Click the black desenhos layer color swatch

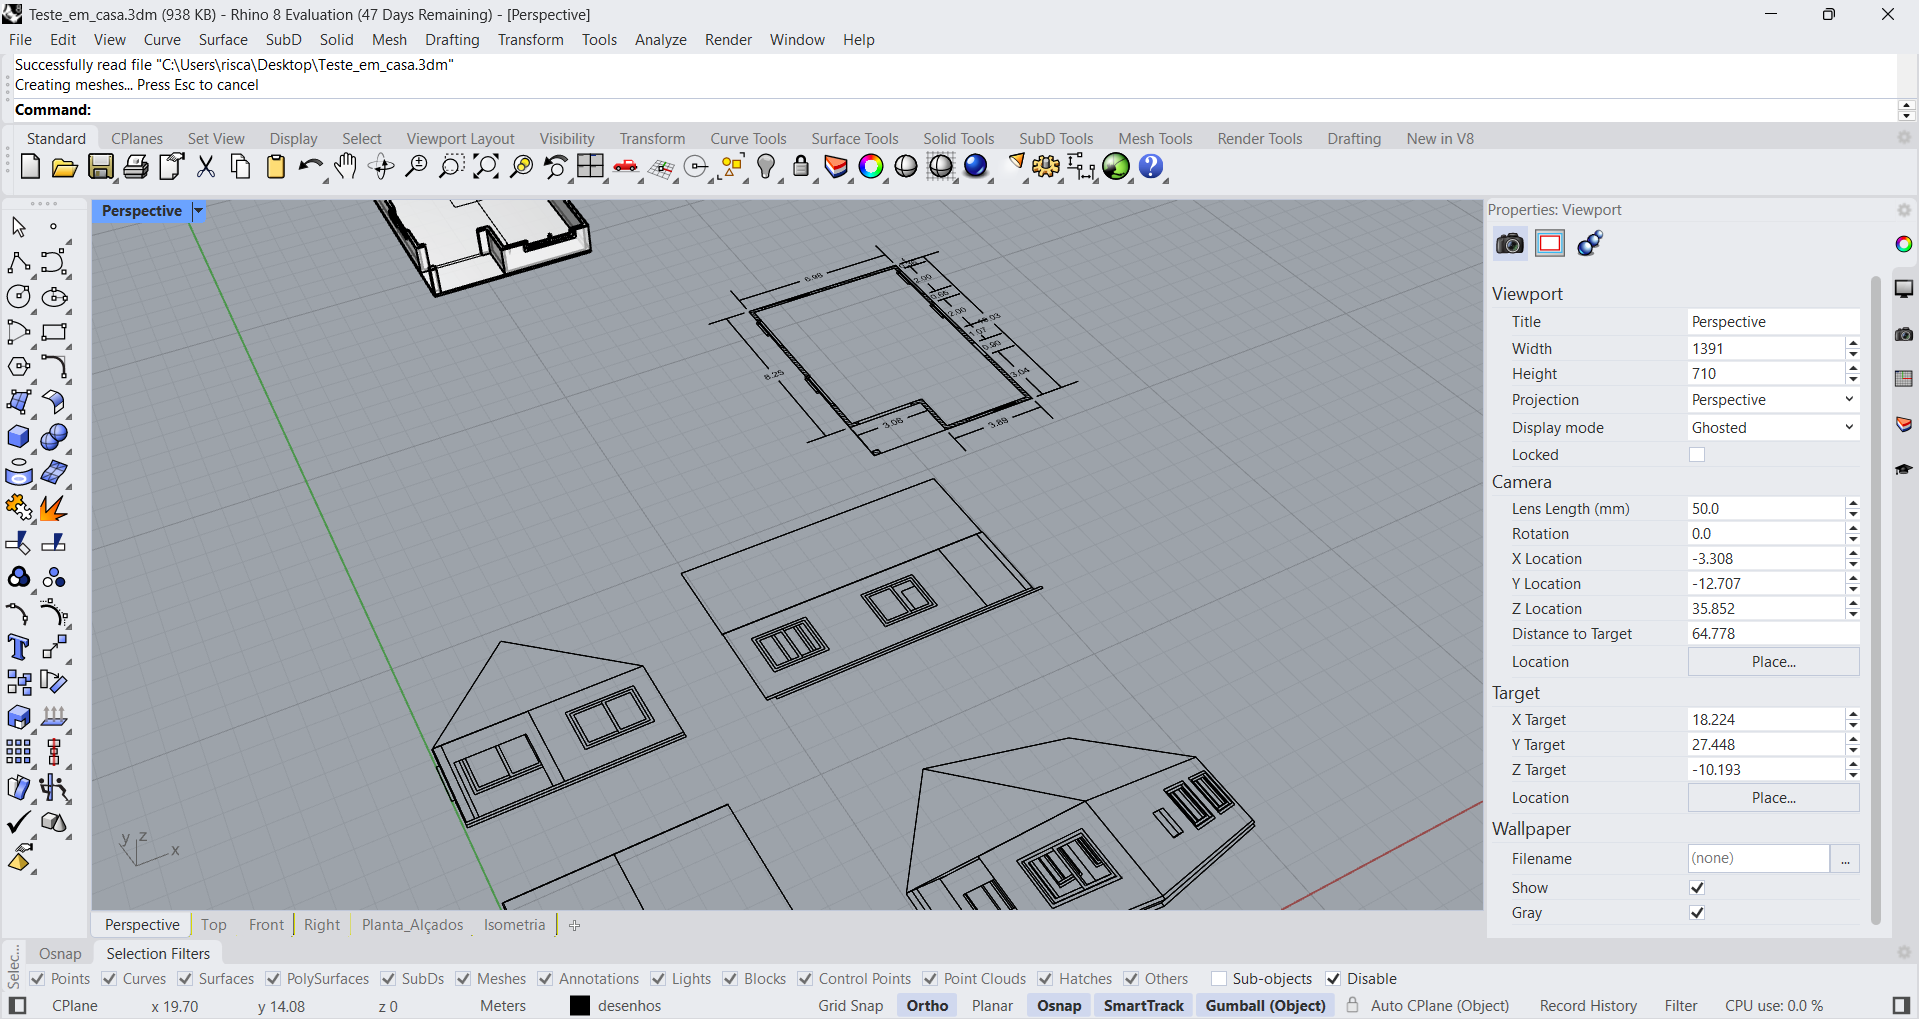(x=580, y=1006)
